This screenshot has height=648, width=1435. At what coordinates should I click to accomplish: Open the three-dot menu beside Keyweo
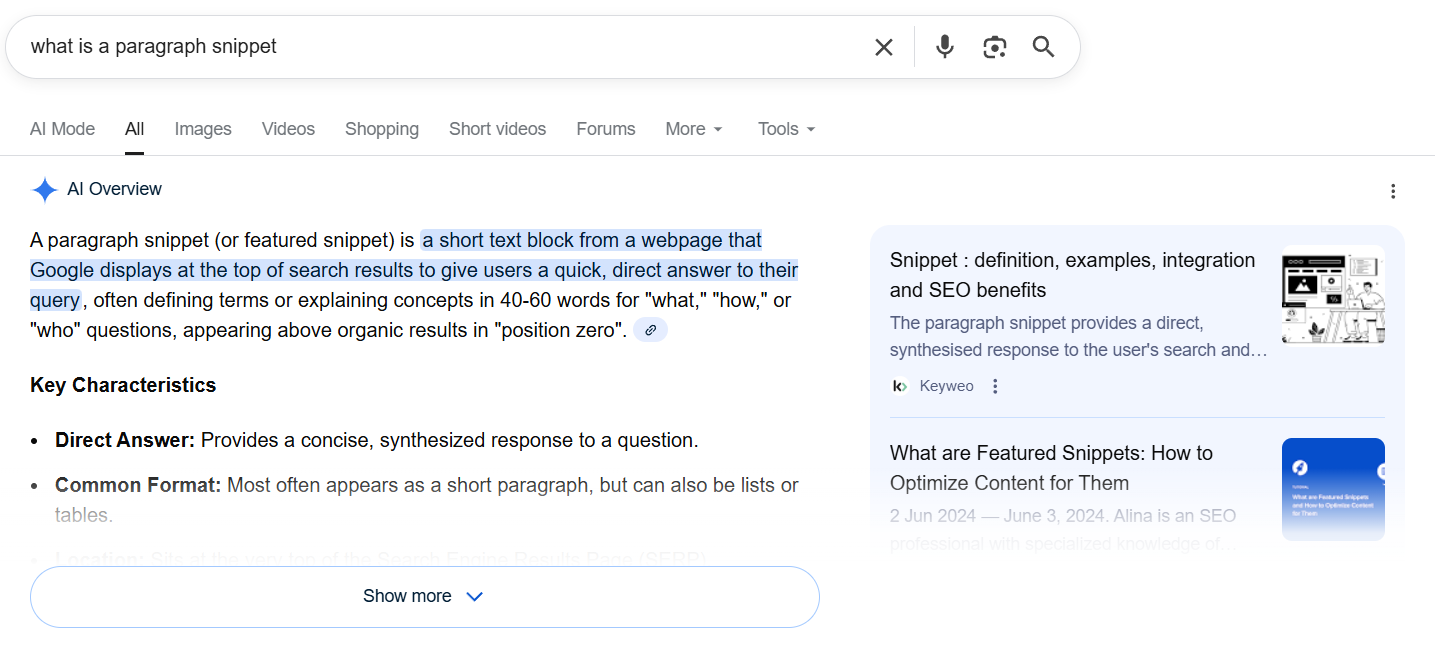[994, 385]
